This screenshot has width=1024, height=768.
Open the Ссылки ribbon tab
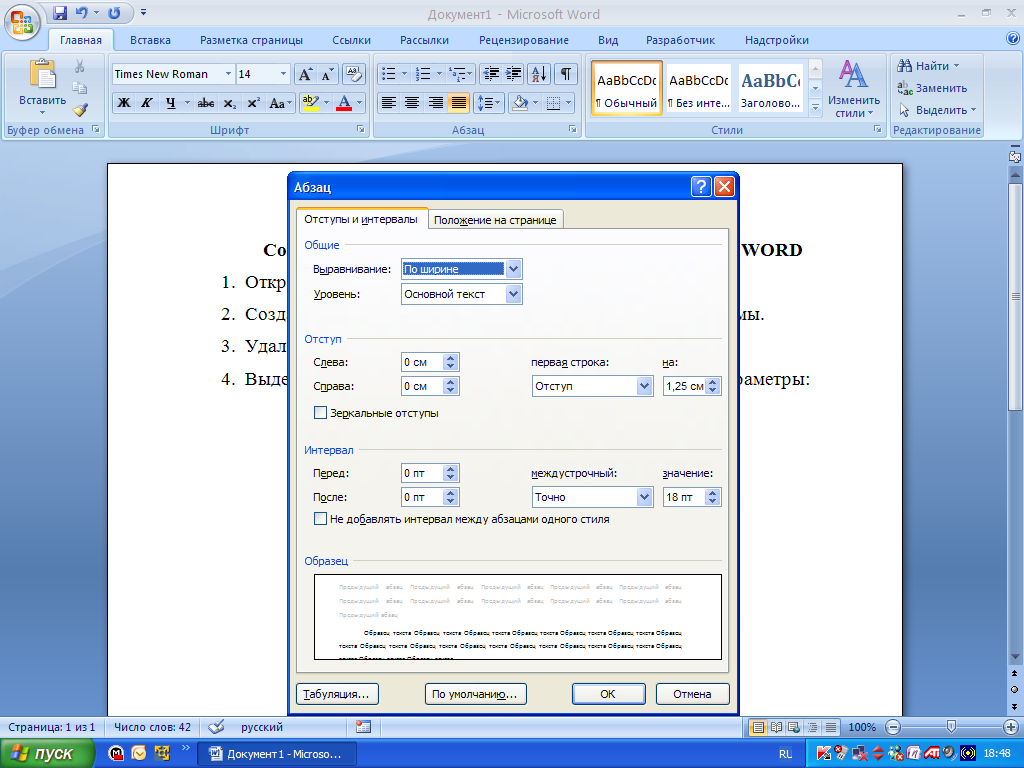click(x=351, y=40)
